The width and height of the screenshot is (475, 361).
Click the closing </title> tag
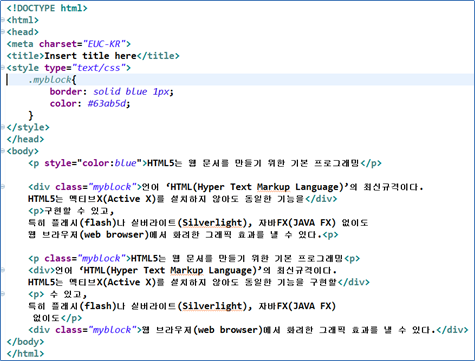tap(158, 56)
